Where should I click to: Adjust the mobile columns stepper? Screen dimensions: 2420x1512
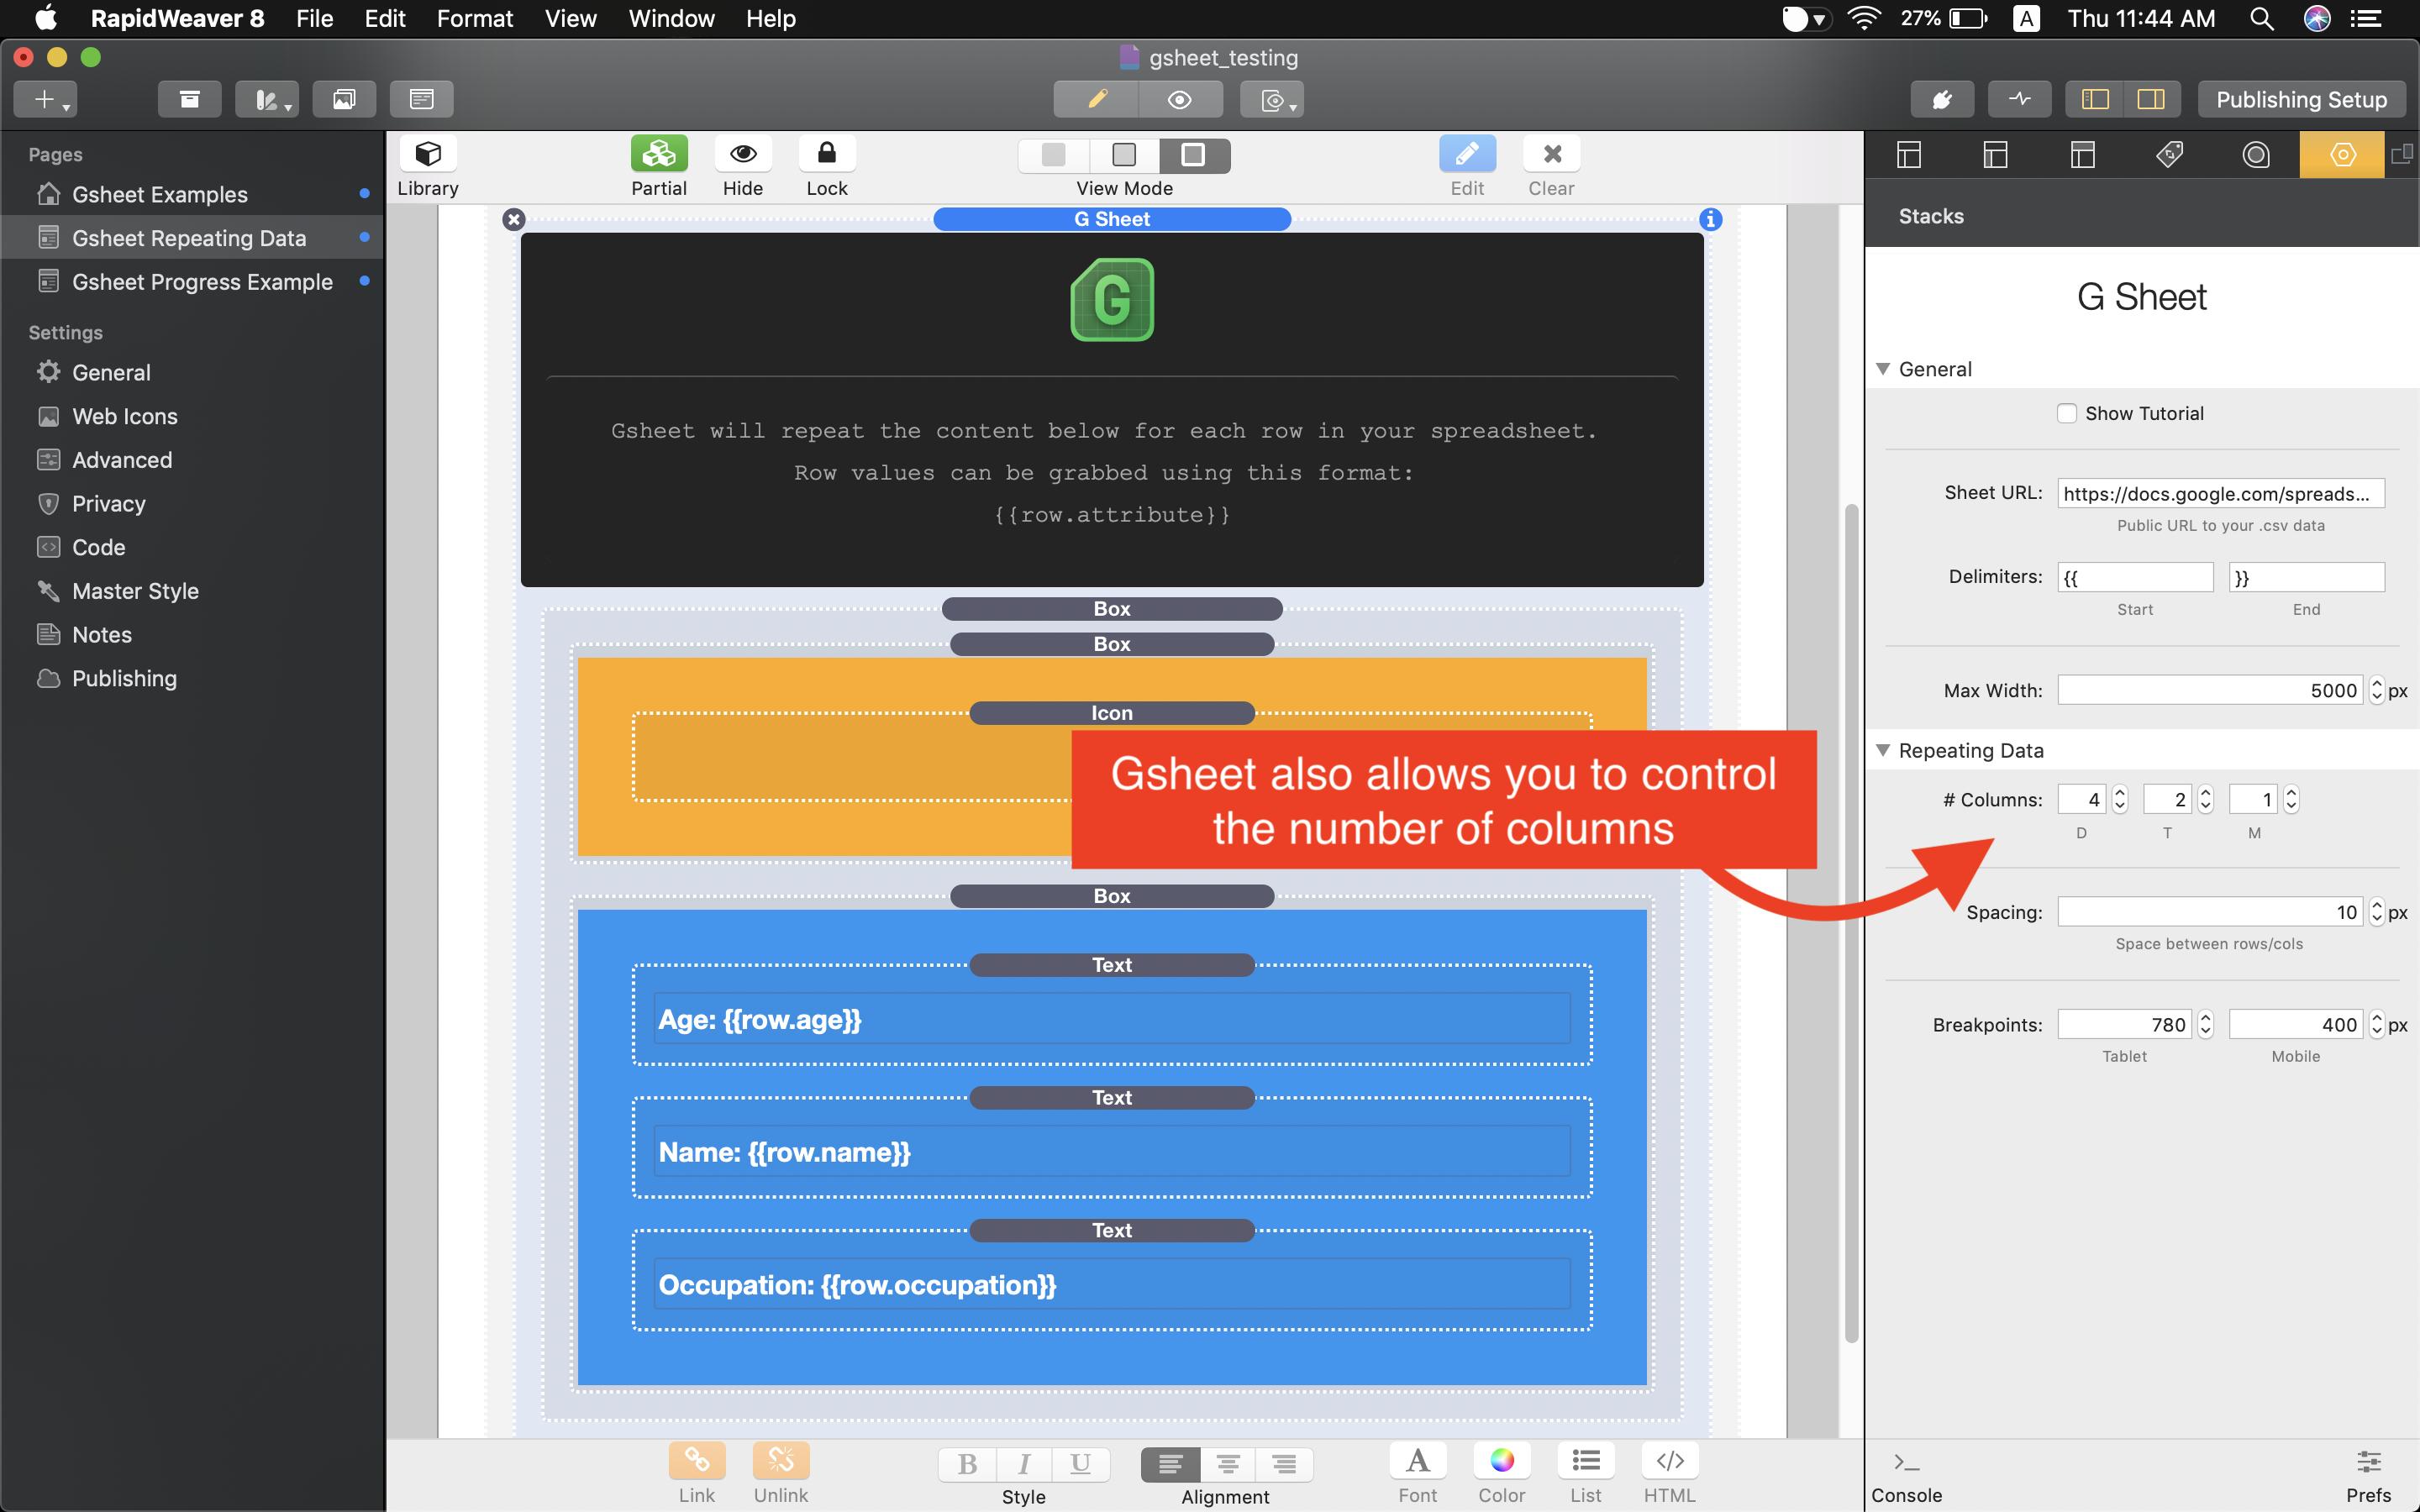pyautogui.click(x=2291, y=799)
